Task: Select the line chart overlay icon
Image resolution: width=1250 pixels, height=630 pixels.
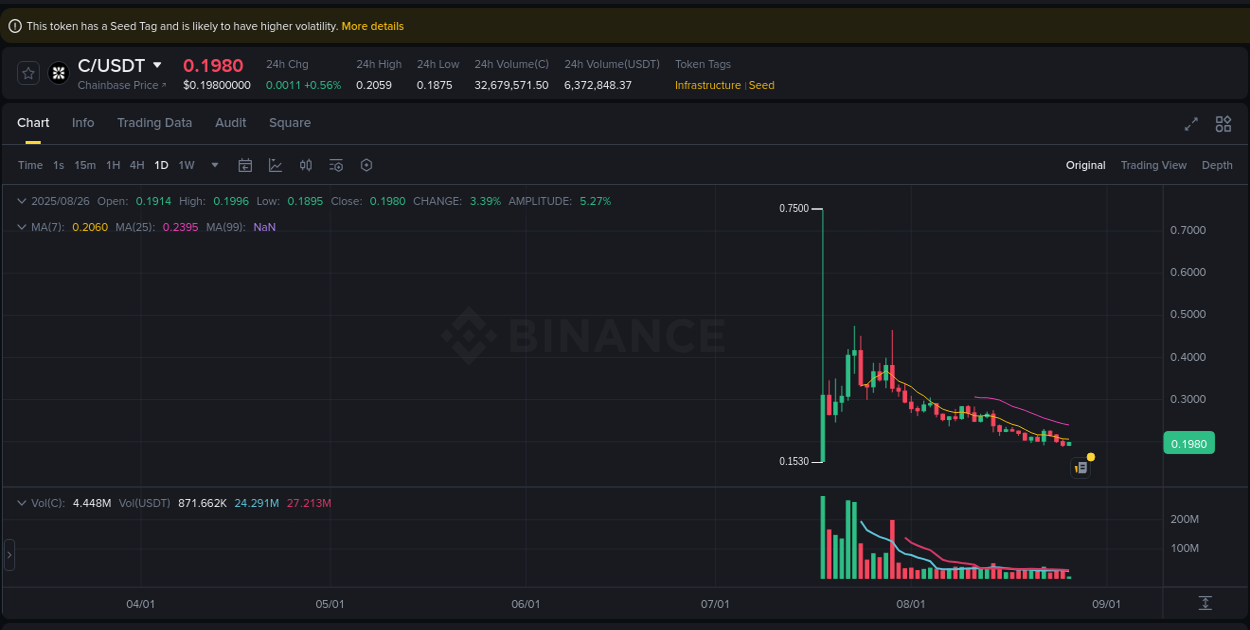Action: (x=275, y=165)
